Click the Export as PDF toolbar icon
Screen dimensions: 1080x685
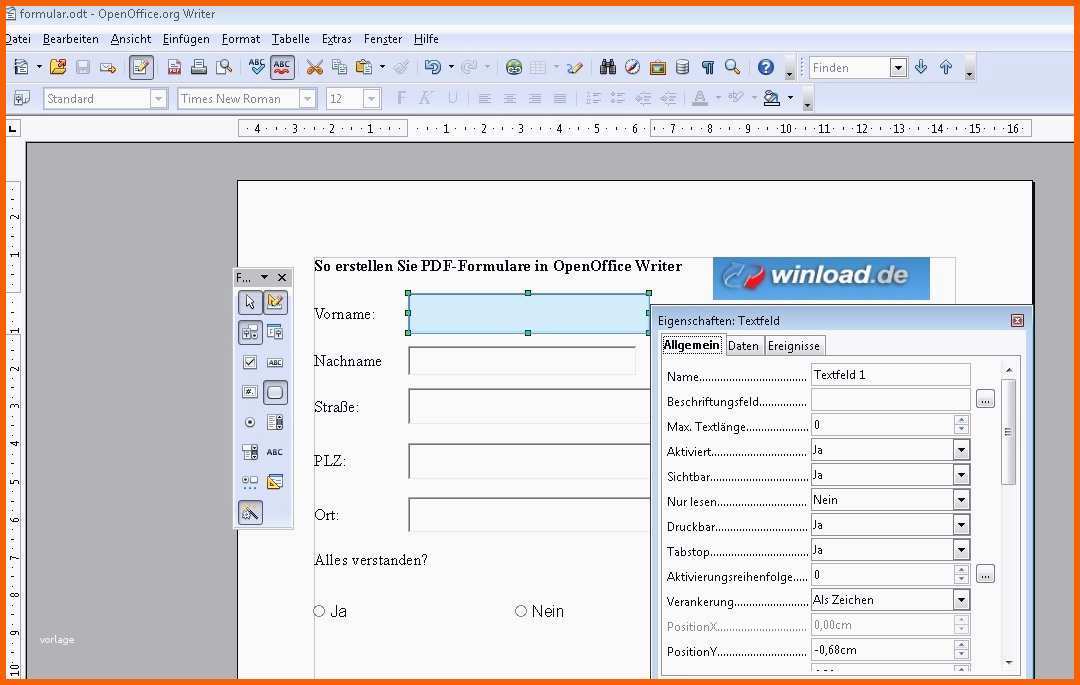175,67
